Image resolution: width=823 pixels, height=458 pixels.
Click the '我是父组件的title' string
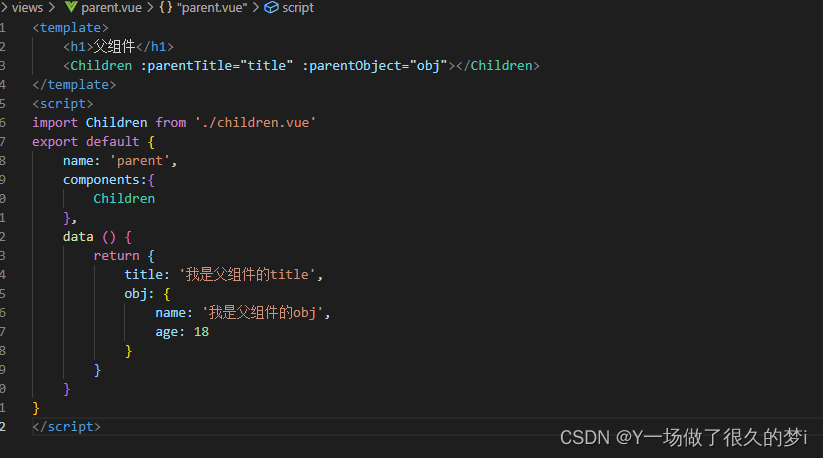[x=248, y=274]
